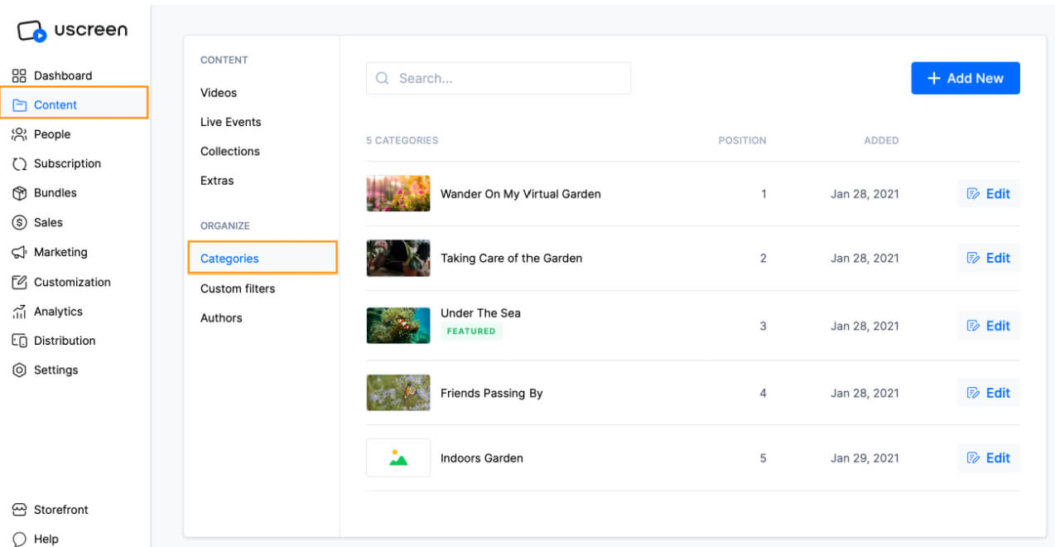The image size is (1055, 547).
Task: Go to Distribution in the sidebar
Action: point(64,341)
